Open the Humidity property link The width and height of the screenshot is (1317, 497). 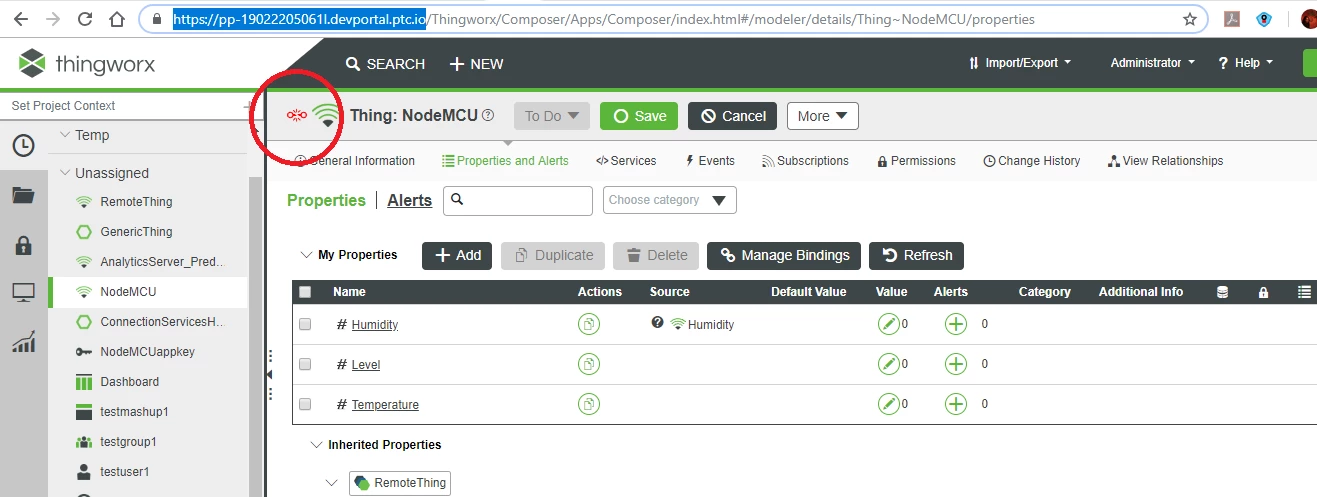(375, 324)
